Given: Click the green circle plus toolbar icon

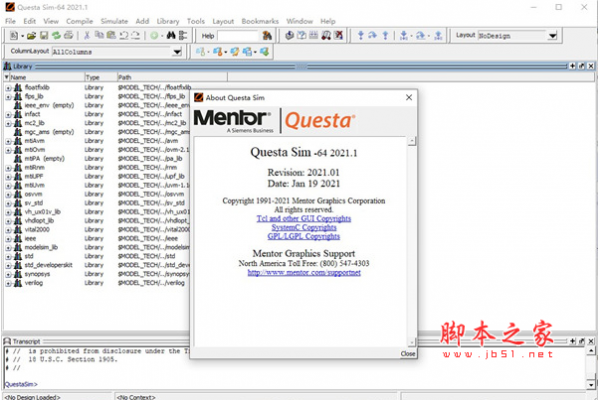Looking at the screenshot, I should click(x=154, y=36).
